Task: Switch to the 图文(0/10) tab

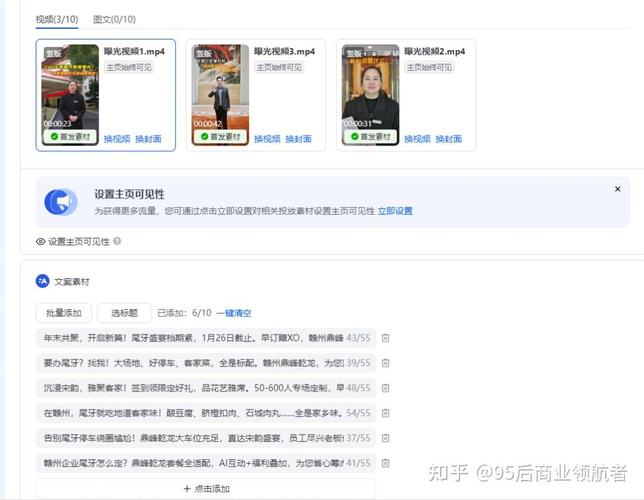Action: pyautogui.click(x=114, y=19)
